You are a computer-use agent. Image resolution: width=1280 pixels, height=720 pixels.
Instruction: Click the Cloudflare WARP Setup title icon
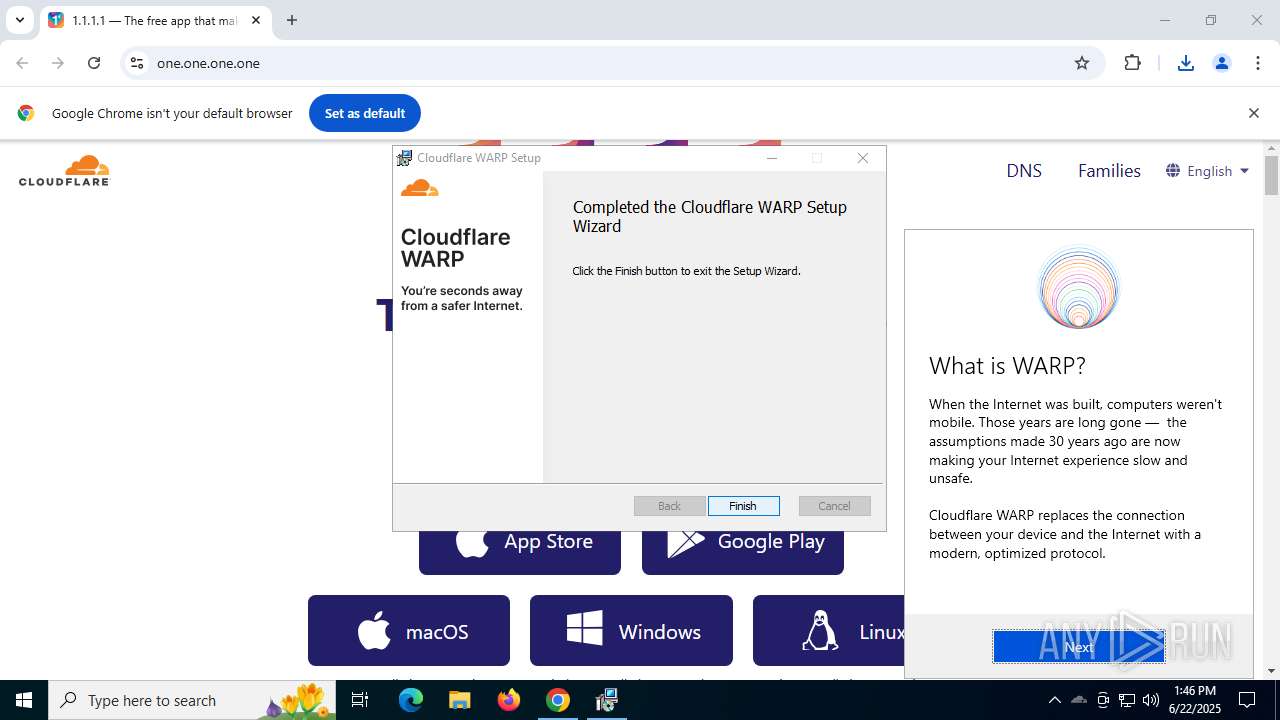pos(404,158)
